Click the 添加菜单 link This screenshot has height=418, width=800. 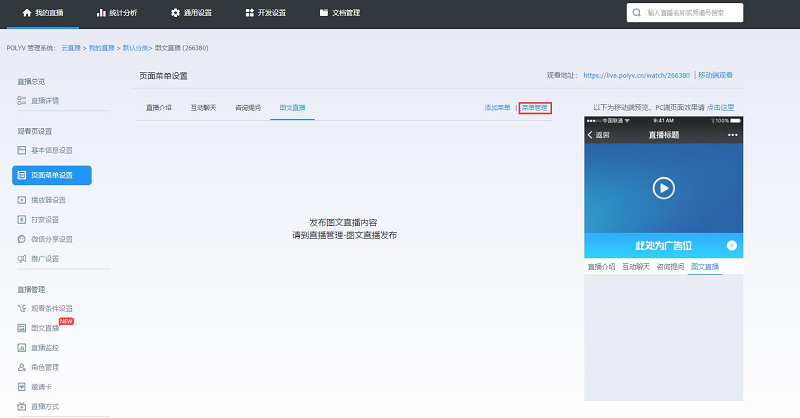(x=497, y=107)
